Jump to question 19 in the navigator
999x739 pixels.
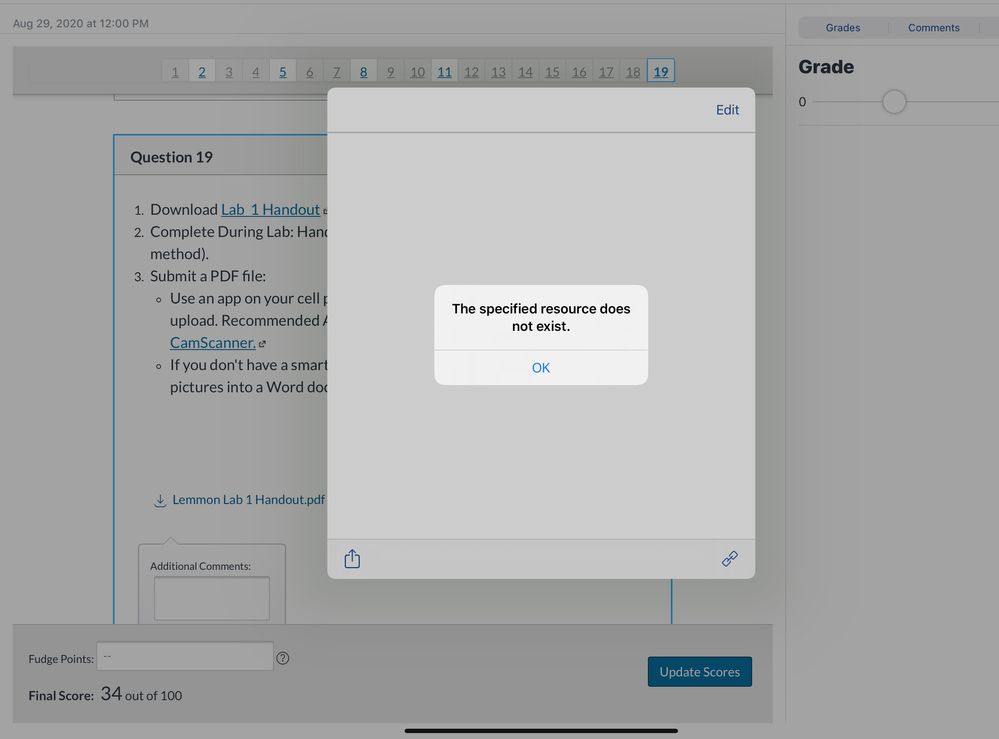tap(660, 71)
